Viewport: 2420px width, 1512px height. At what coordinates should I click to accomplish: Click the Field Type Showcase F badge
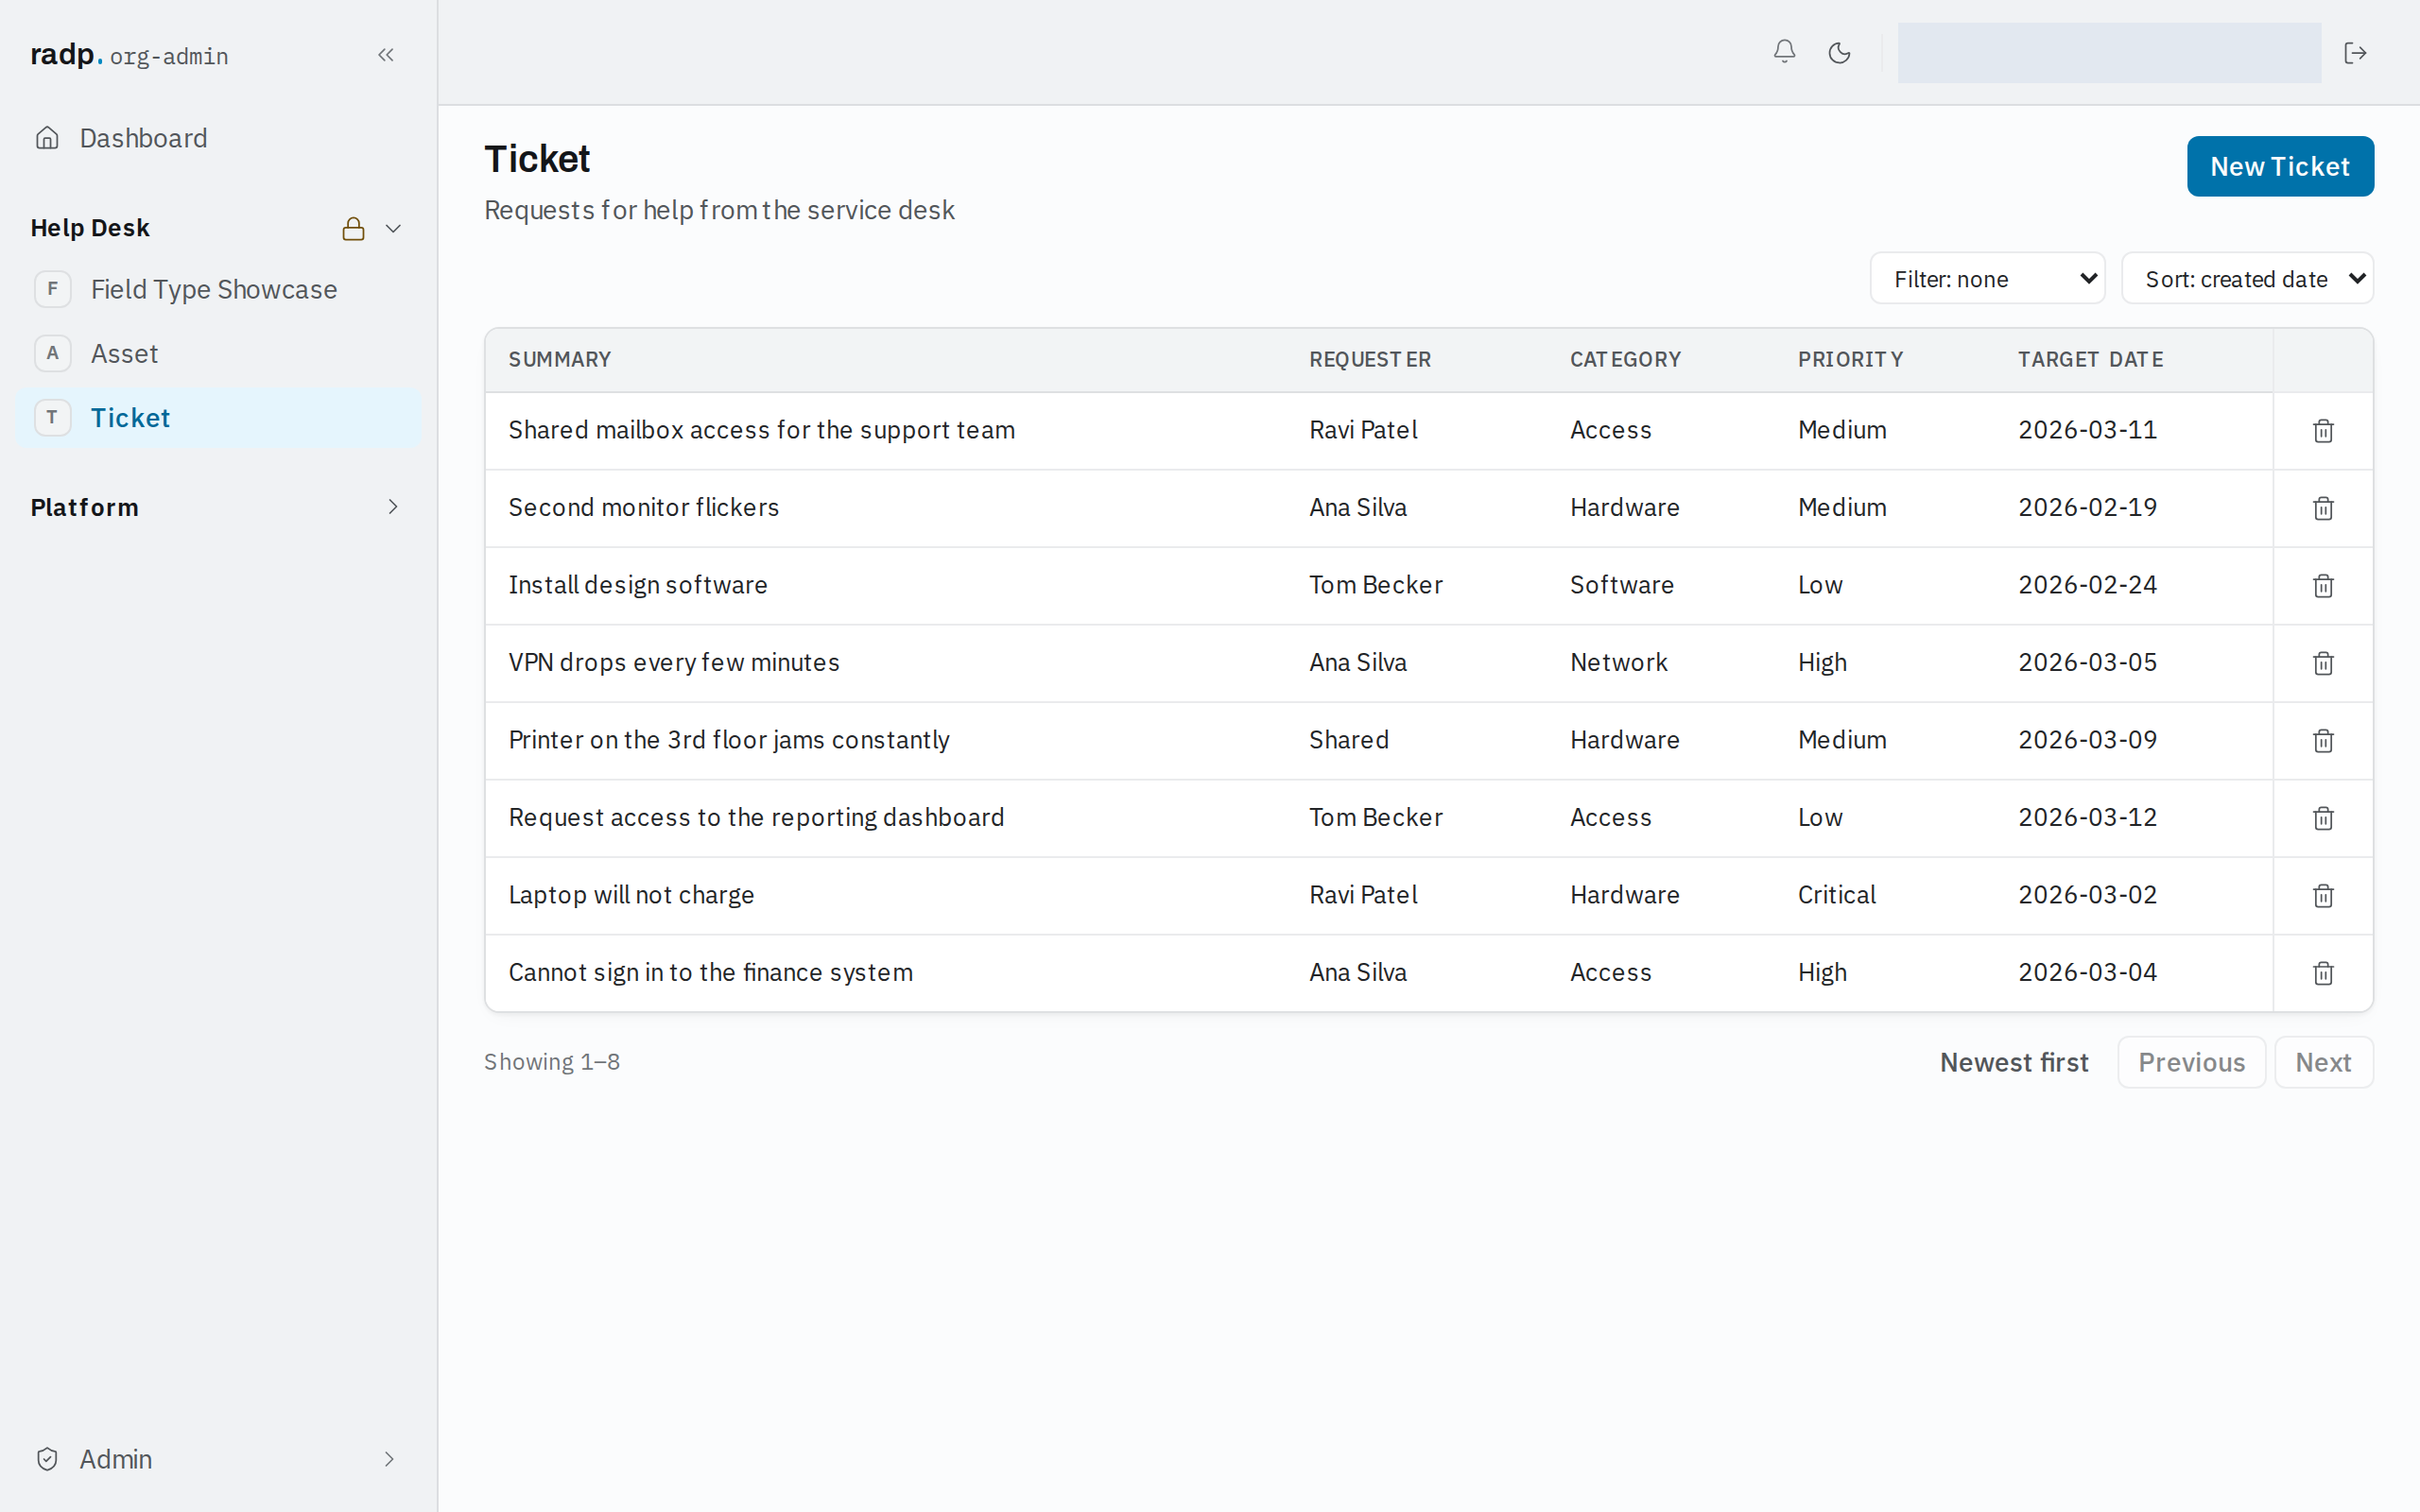point(53,289)
